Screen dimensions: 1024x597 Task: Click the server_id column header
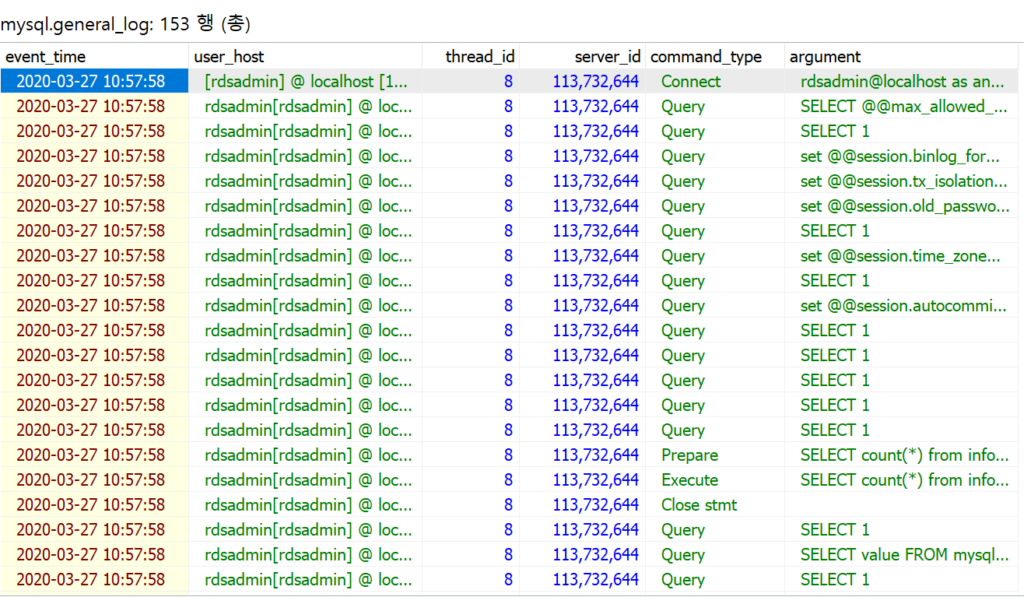click(x=607, y=57)
